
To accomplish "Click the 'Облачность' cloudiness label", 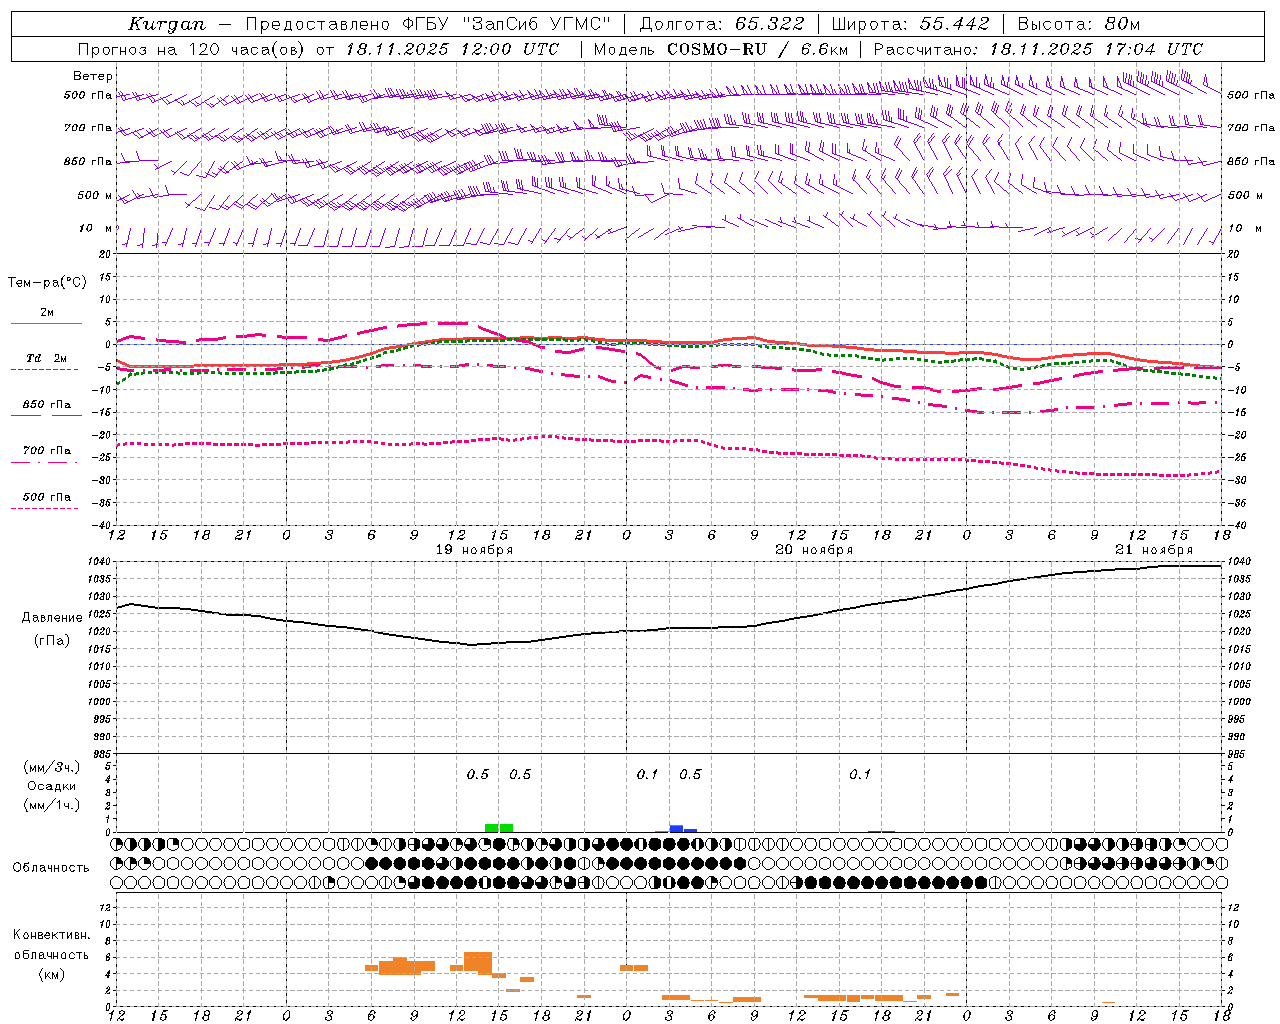I will pos(51,868).
